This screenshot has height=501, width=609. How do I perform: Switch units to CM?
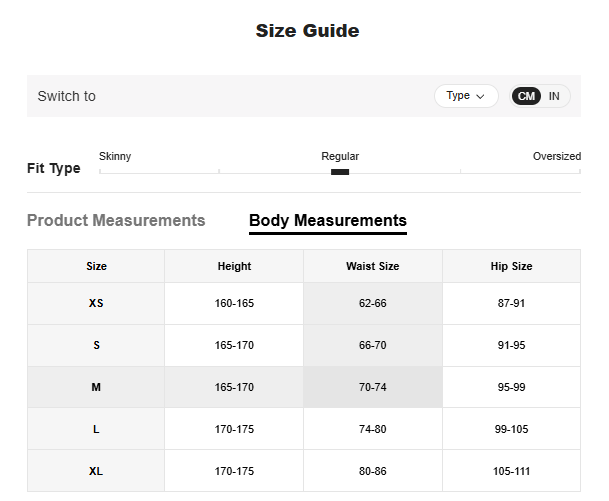tap(526, 96)
